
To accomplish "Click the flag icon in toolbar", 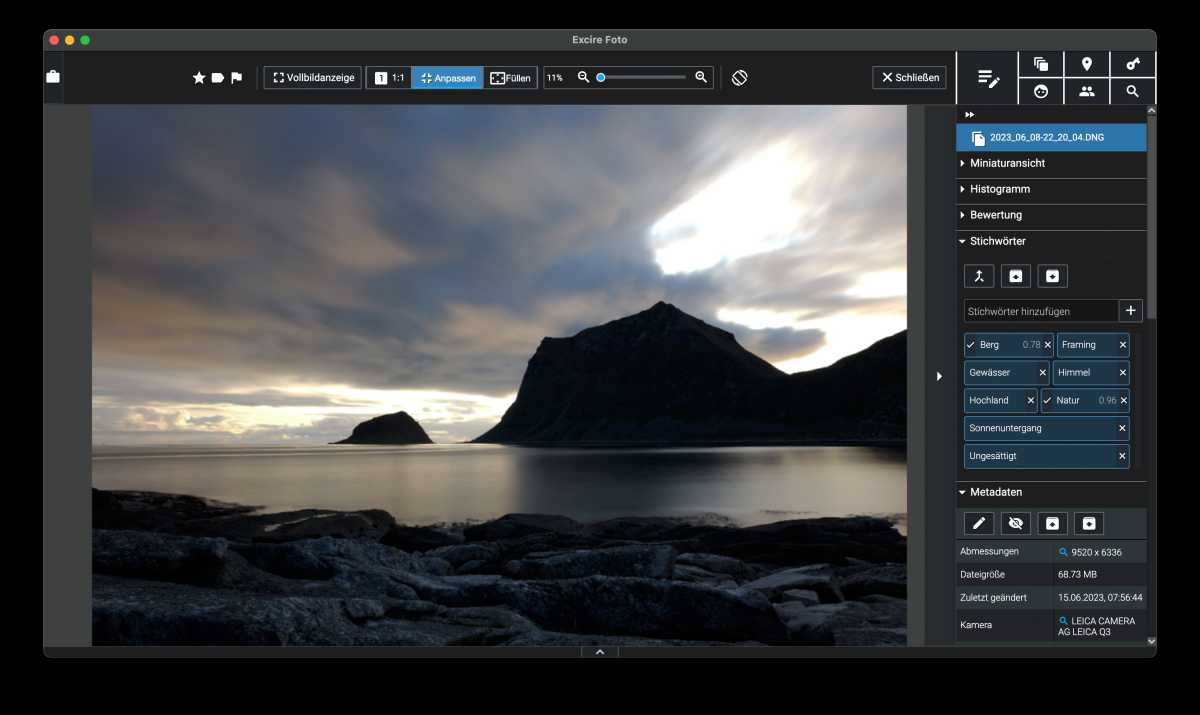I will point(237,78).
